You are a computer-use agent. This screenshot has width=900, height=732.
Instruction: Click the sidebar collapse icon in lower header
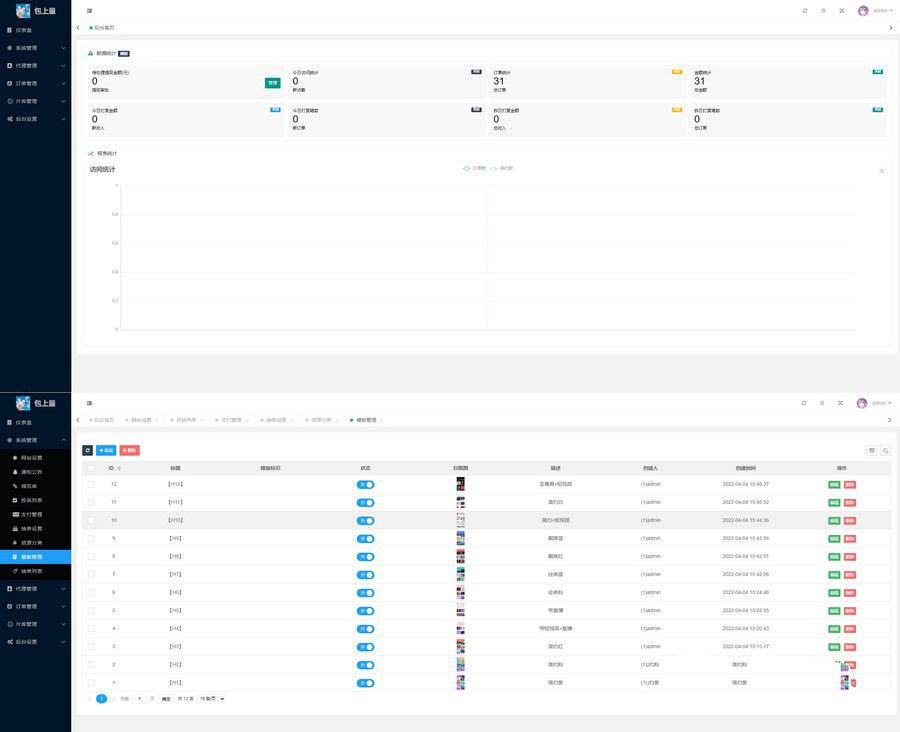pyautogui.click(x=90, y=403)
